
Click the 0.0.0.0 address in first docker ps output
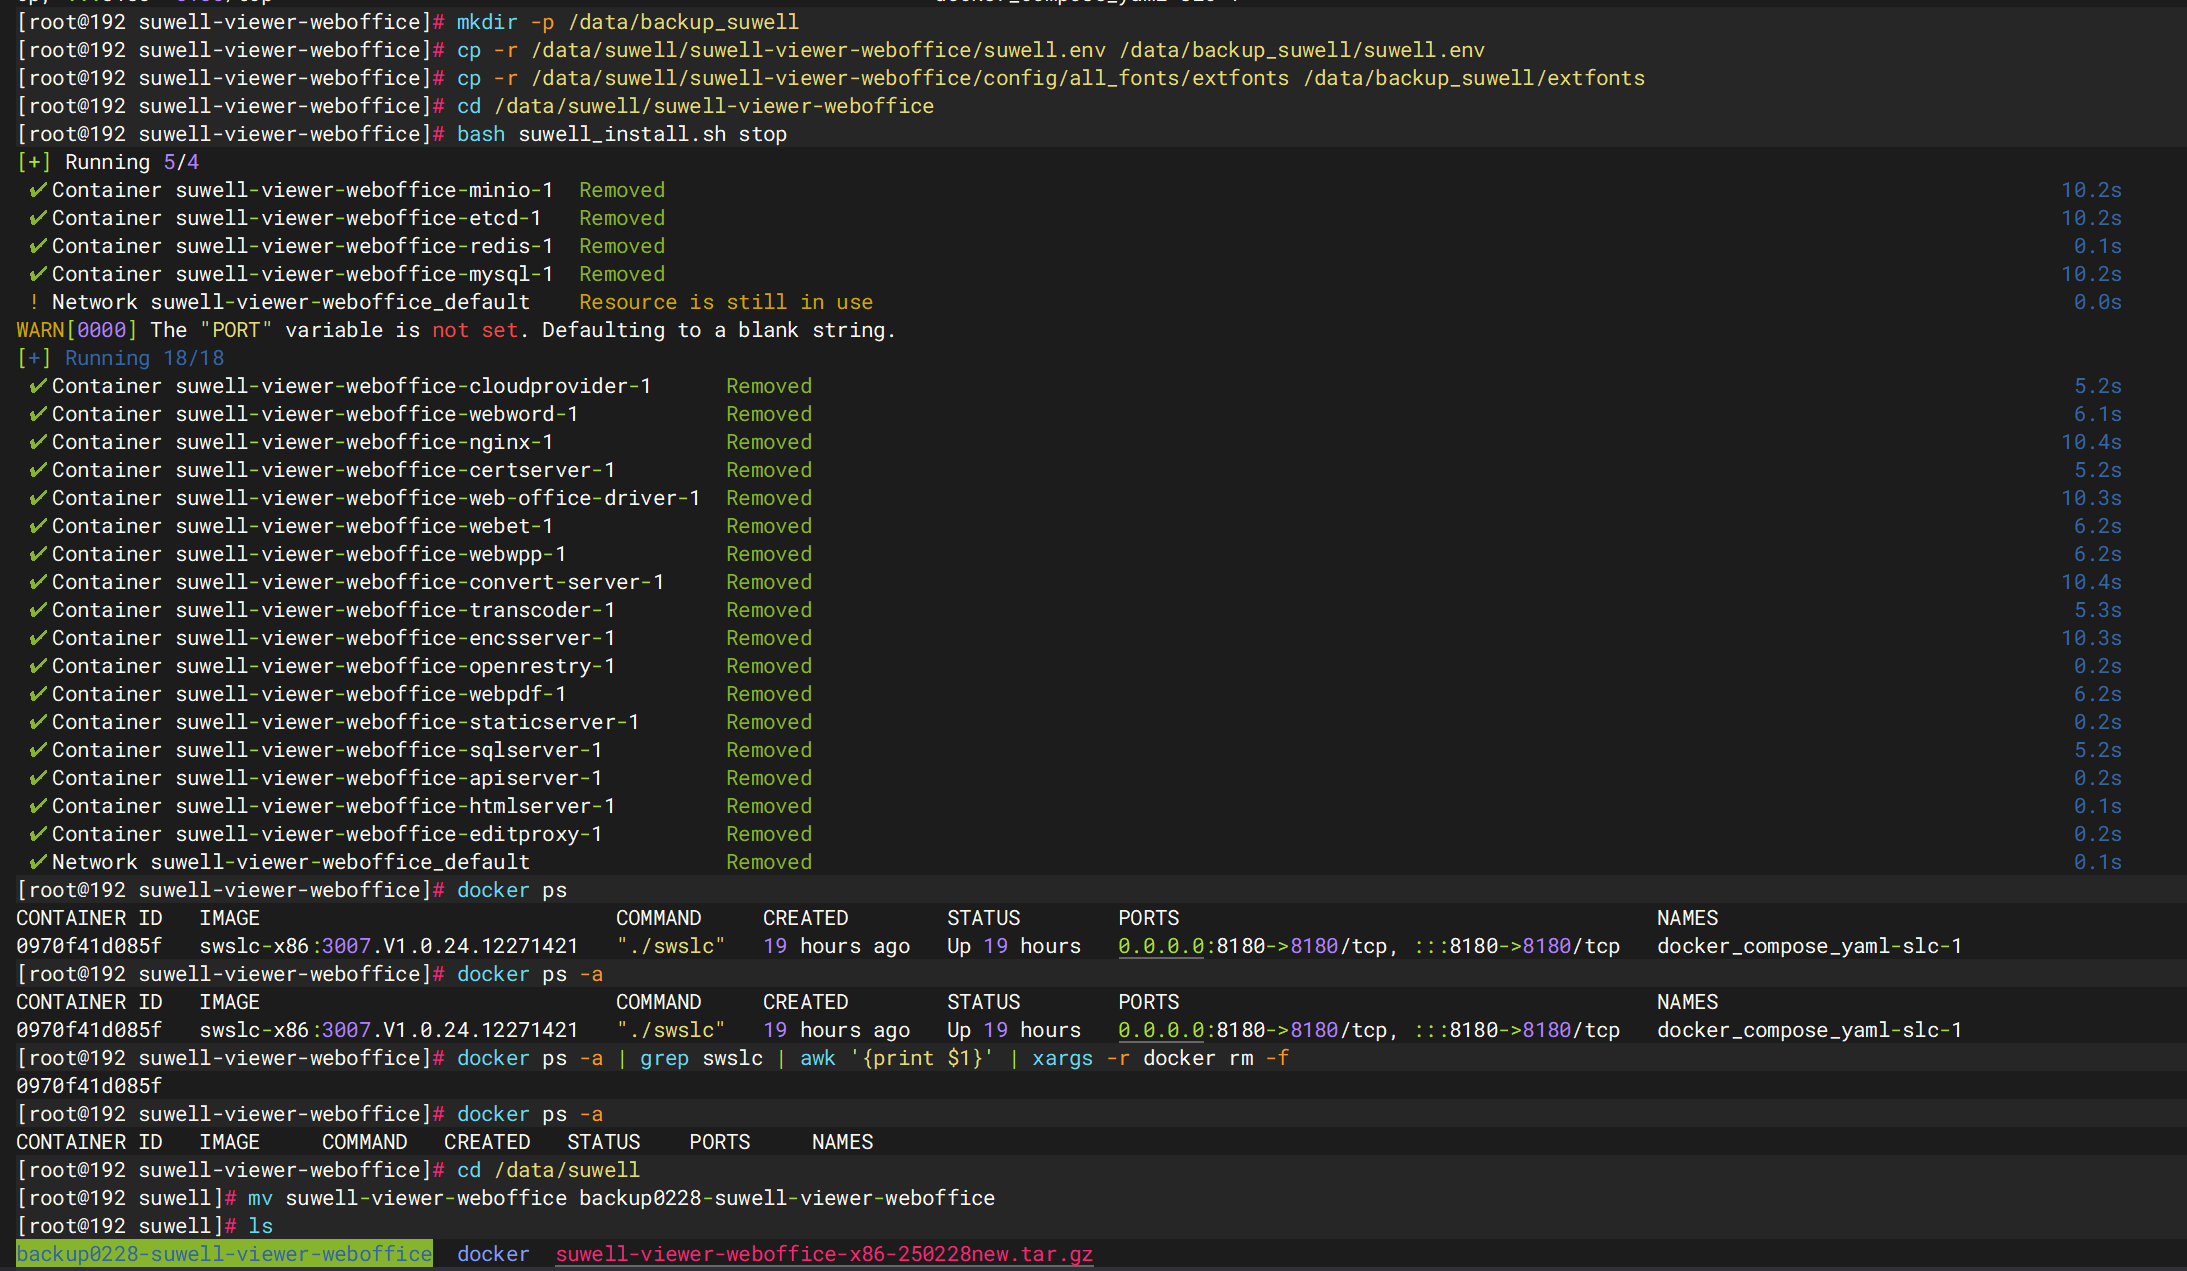tap(1161, 946)
